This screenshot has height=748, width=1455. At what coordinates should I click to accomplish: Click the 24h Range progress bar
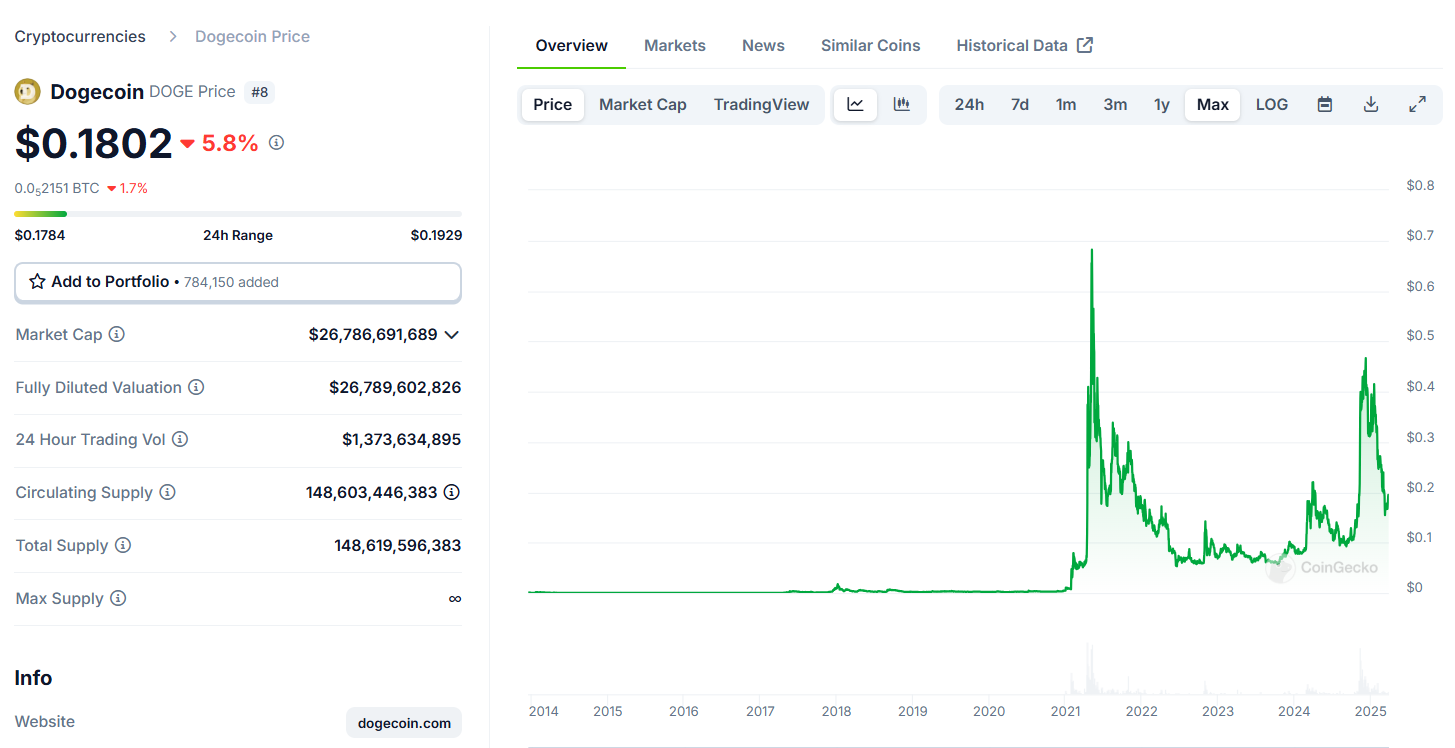(238, 213)
